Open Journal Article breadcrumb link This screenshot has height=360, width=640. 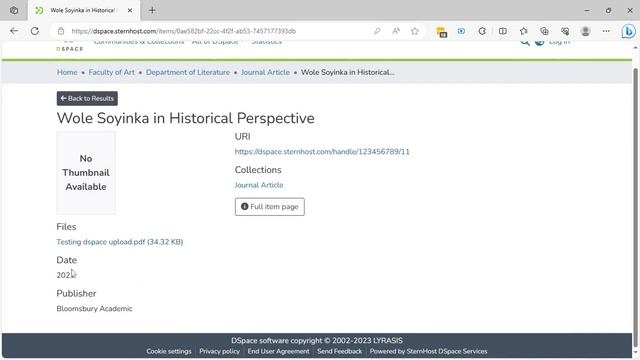click(x=265, y=72)
